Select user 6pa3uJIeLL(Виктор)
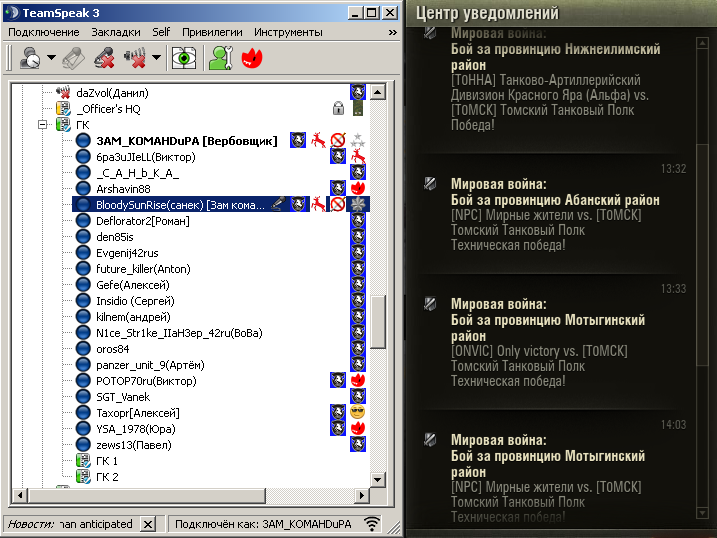 click(x=146, y=157)
